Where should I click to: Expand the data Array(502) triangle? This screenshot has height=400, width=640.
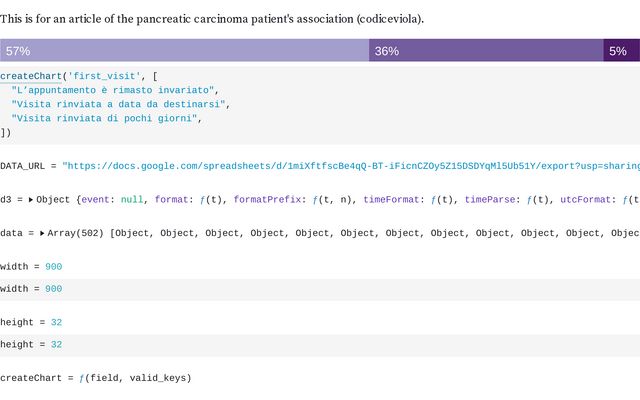(x=43, y=233)
